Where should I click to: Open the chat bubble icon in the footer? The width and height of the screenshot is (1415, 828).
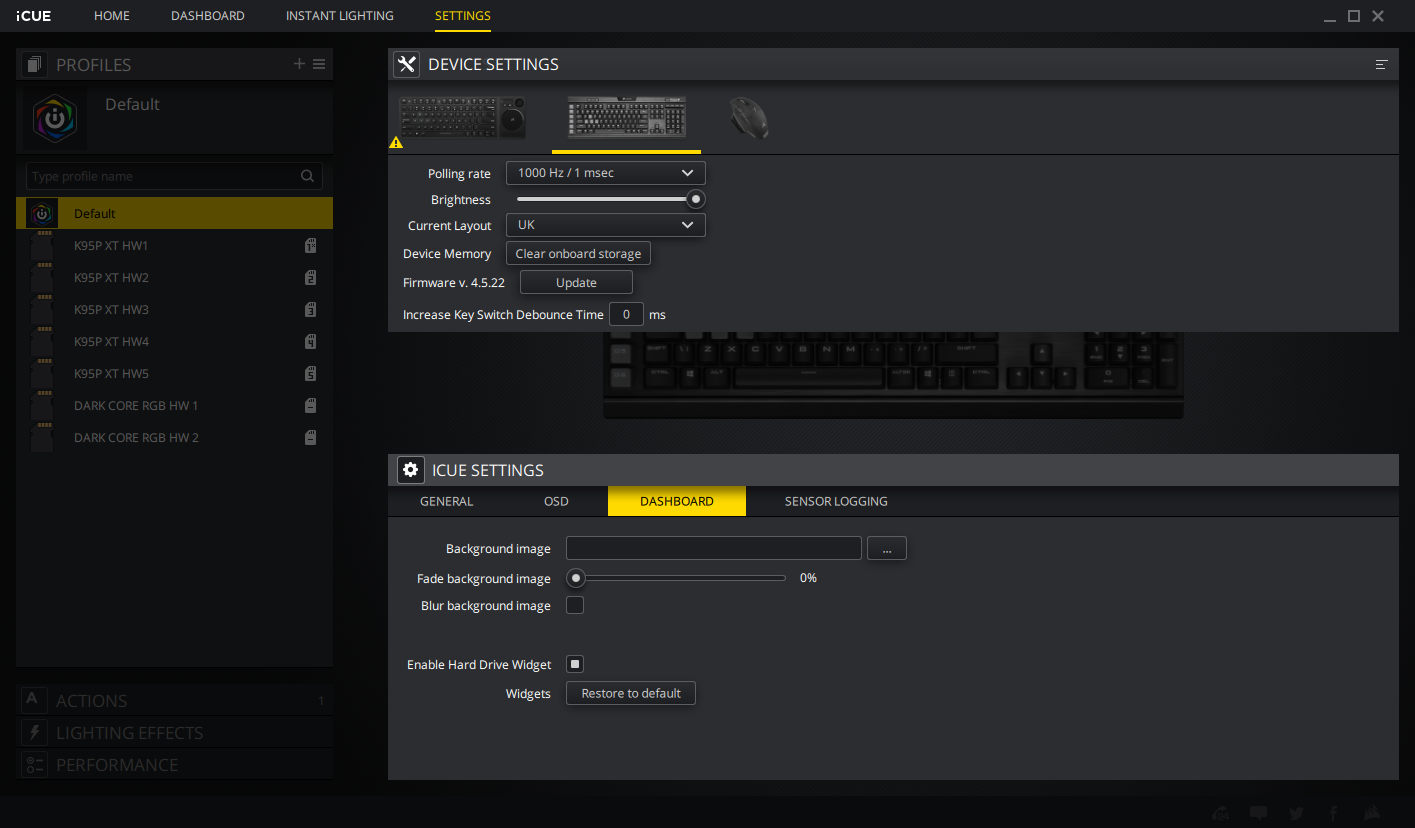click(1258, 813)
